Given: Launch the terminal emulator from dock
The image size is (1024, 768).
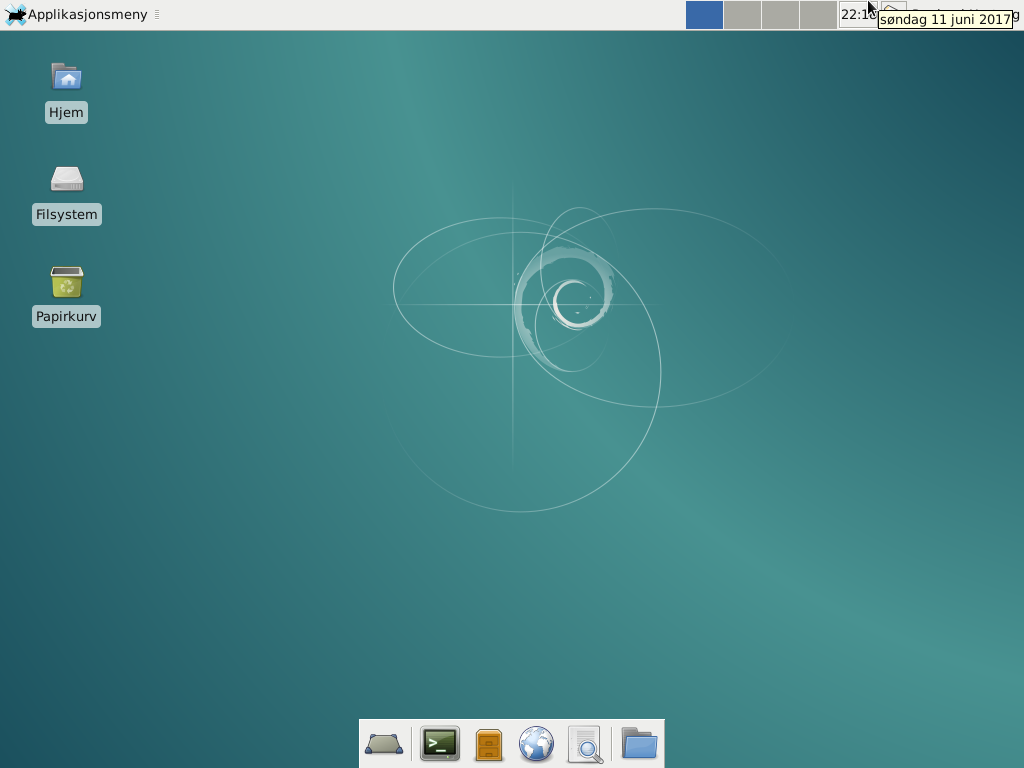Looking at the screenshot, I should click(x=440, y=744).
